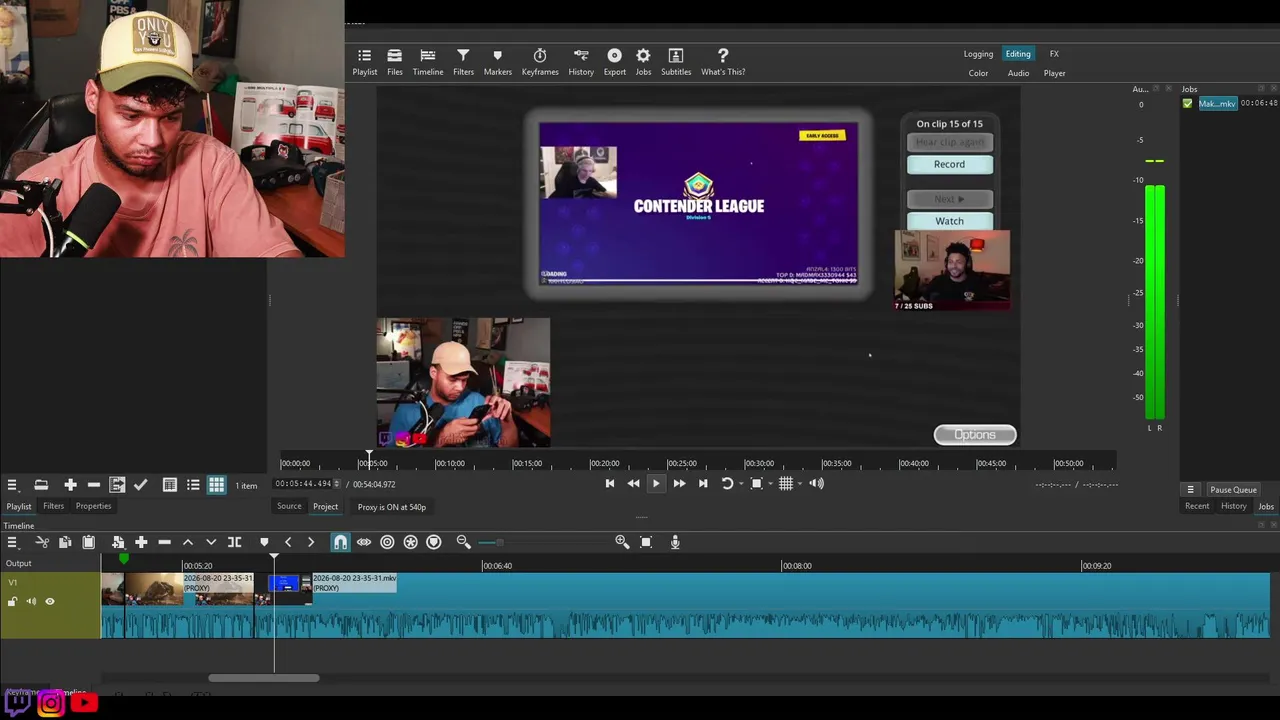Cut the selected clip with scissors icon
Viewport: 1280px width, 720px height.
click(42, 542)
